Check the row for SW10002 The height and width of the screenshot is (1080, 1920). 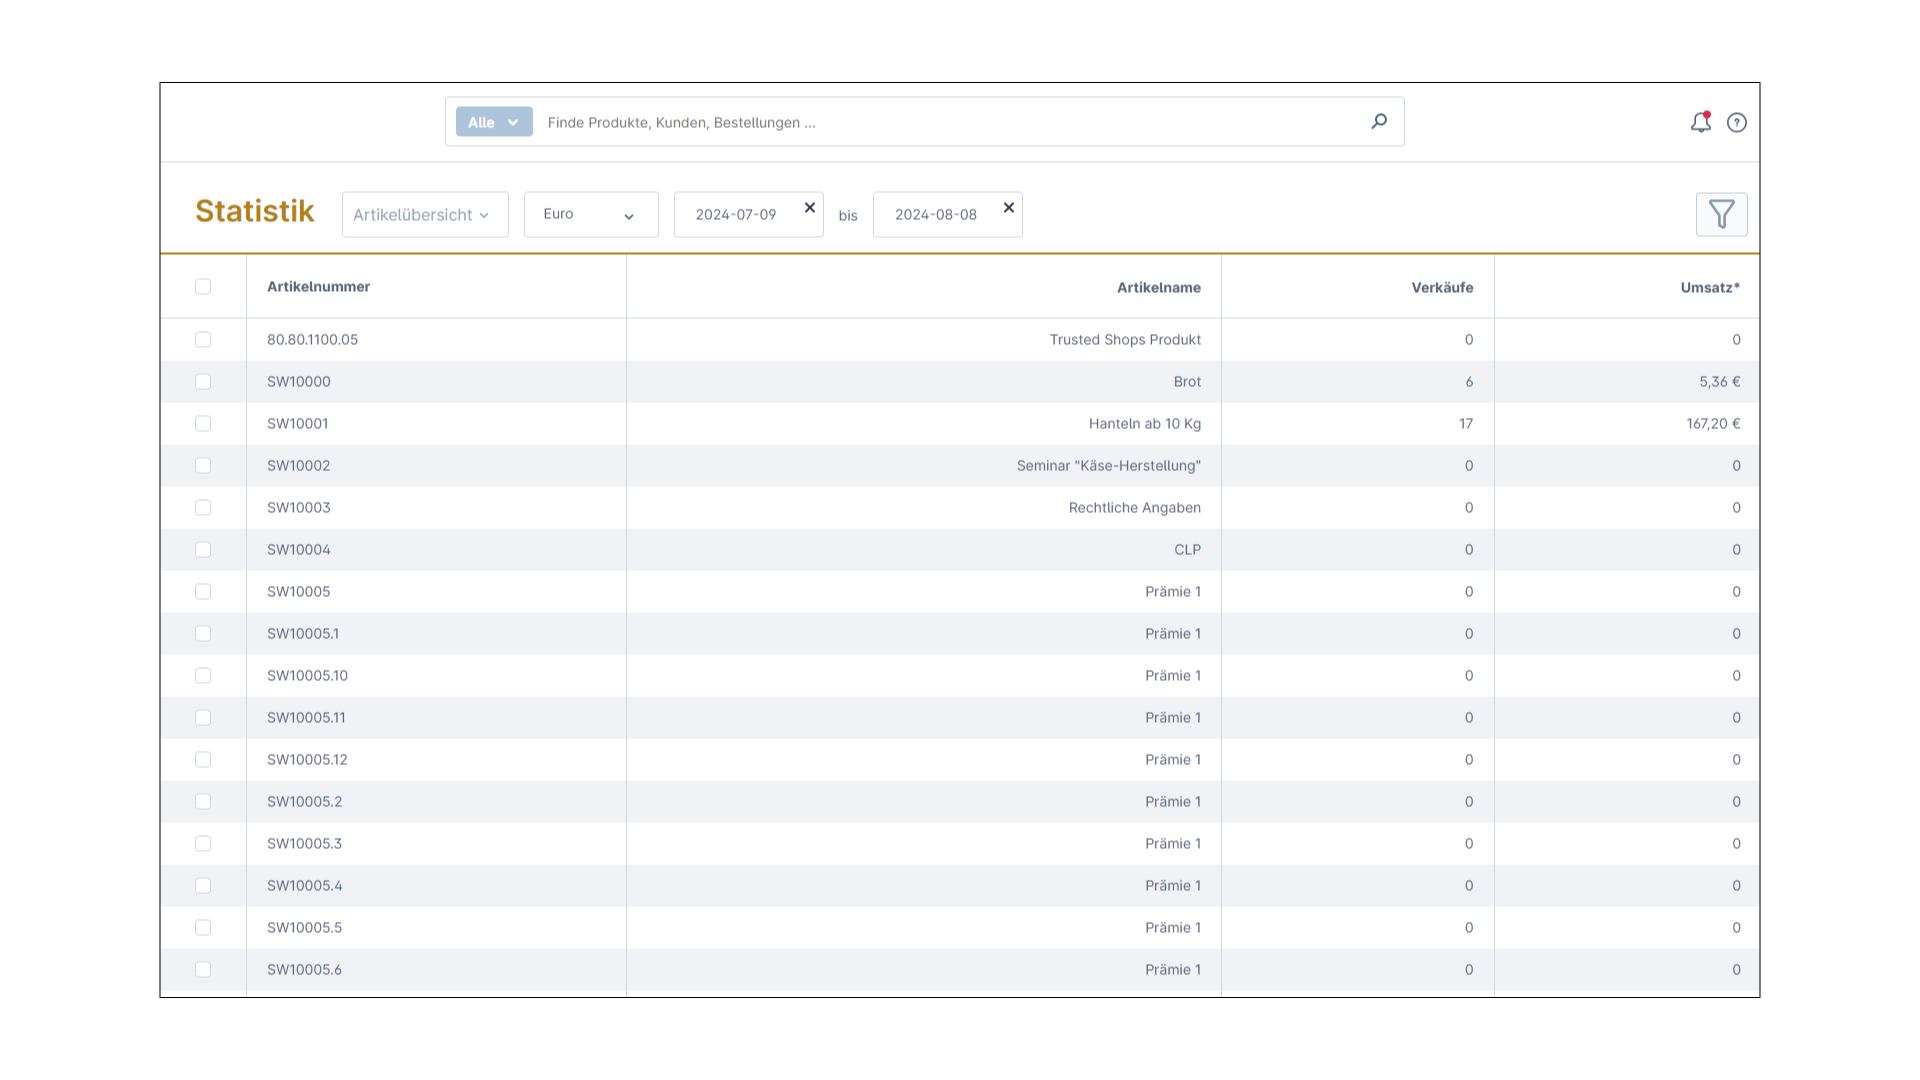[x=203, y=466]
